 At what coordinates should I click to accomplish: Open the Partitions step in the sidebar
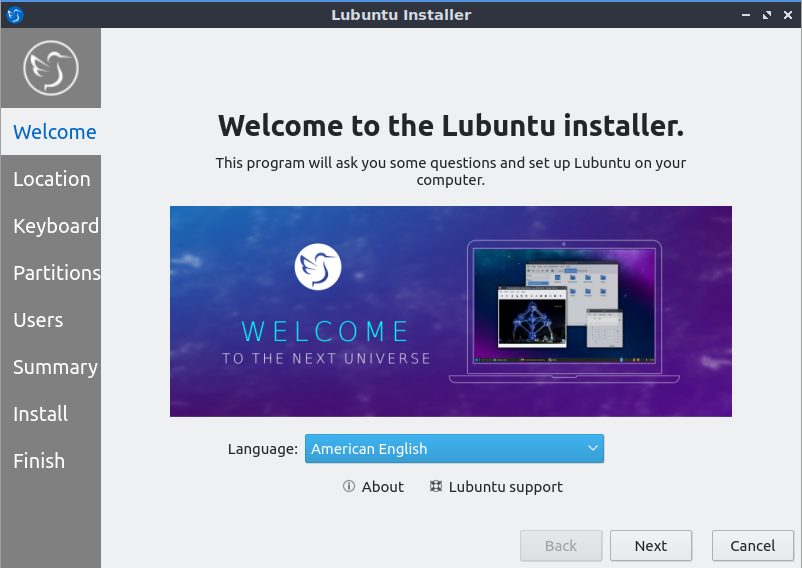[x=56, y=273]
